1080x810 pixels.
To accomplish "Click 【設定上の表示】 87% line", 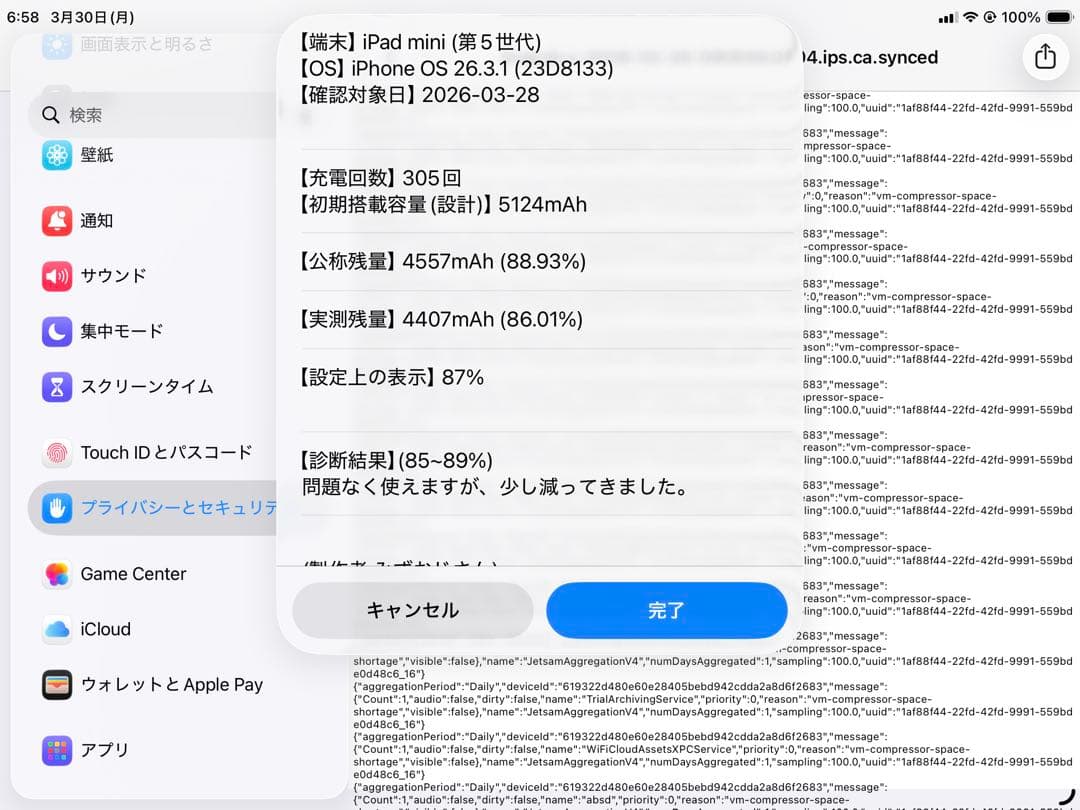I will [x=391, y=377].
